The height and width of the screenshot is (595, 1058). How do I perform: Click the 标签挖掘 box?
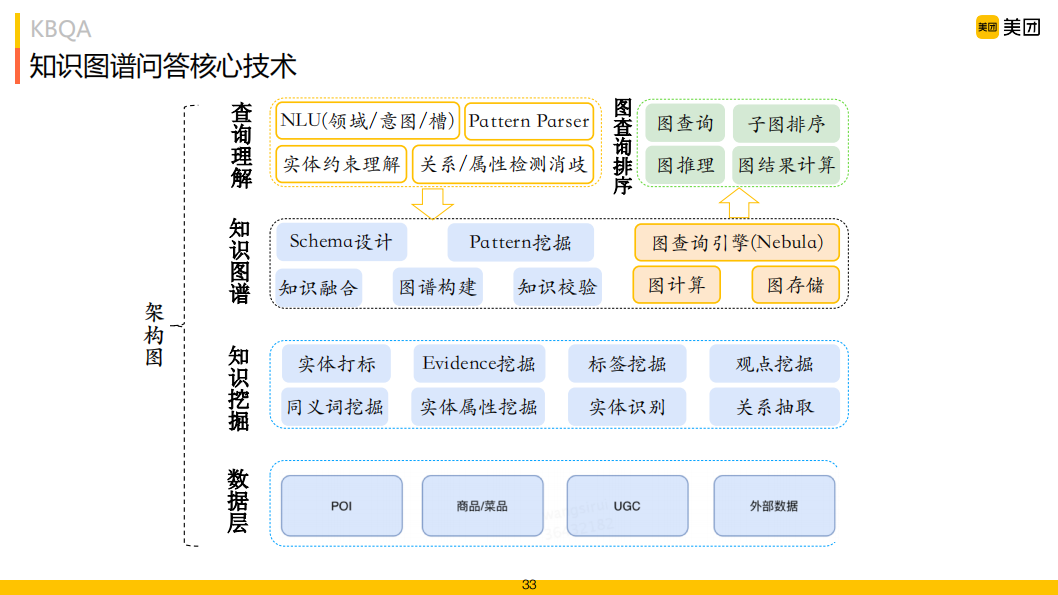click(x=627, y=364)
